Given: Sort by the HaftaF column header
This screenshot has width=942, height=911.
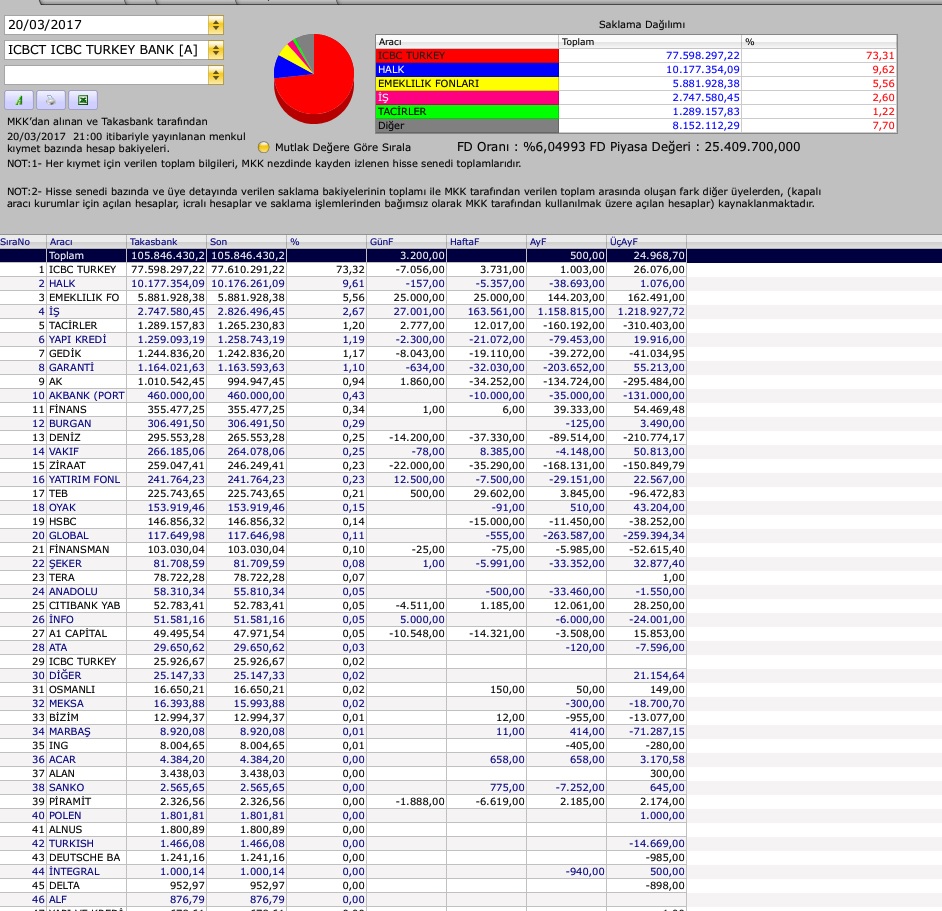Looking at the screenshot, I should (486, 242).
